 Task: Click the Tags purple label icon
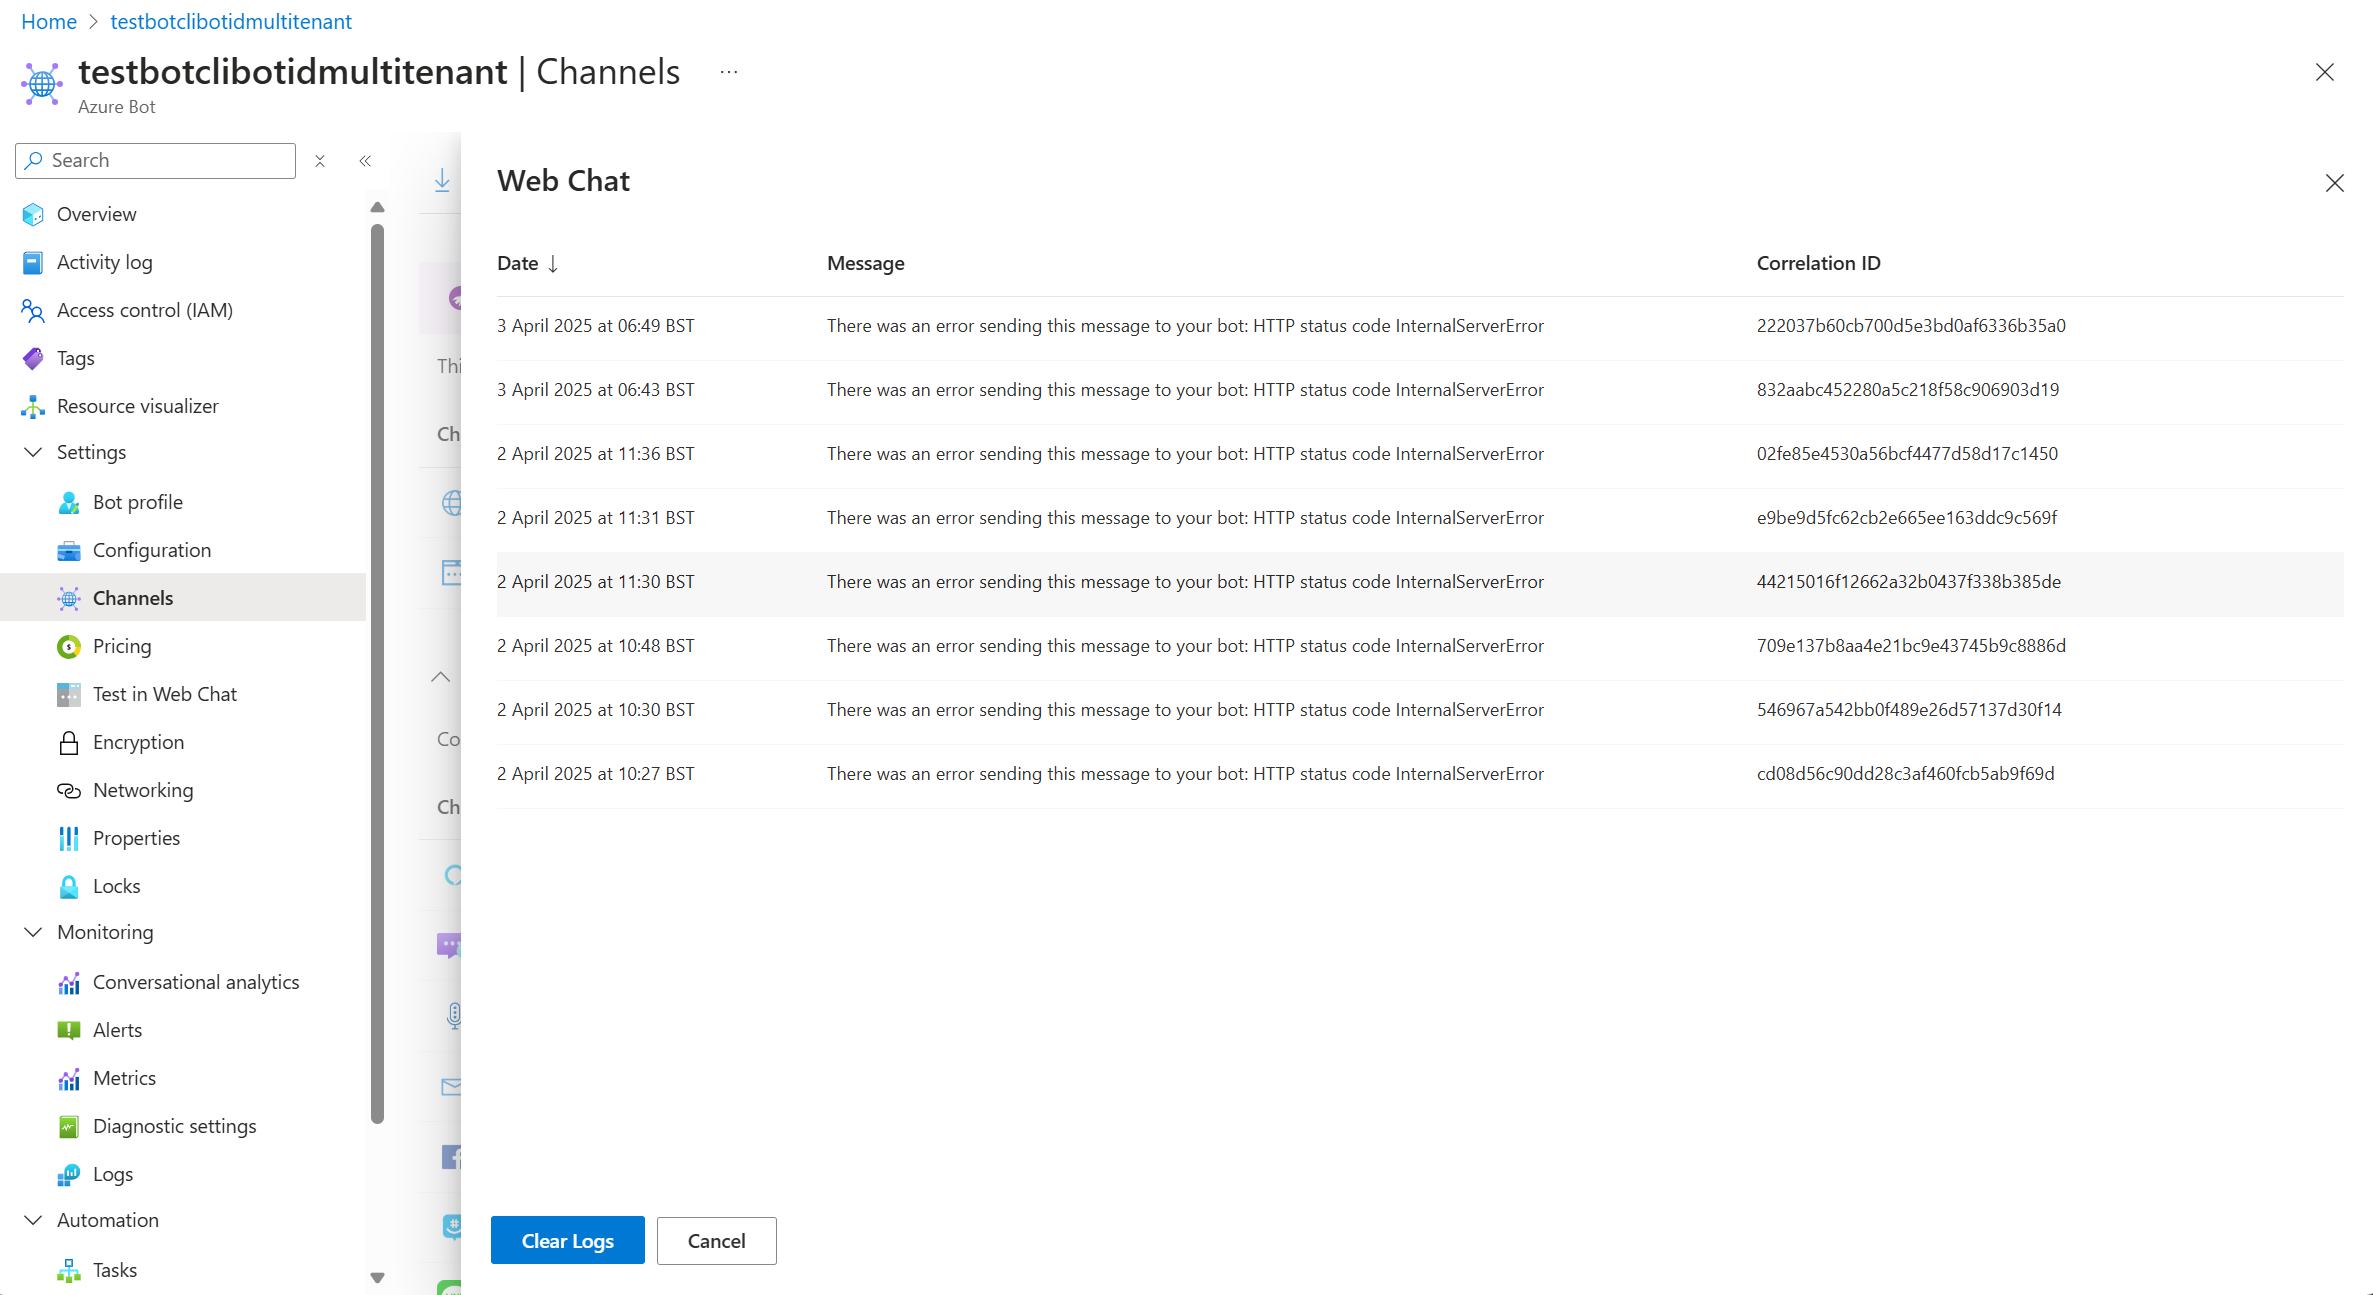[x=33, y=358]
